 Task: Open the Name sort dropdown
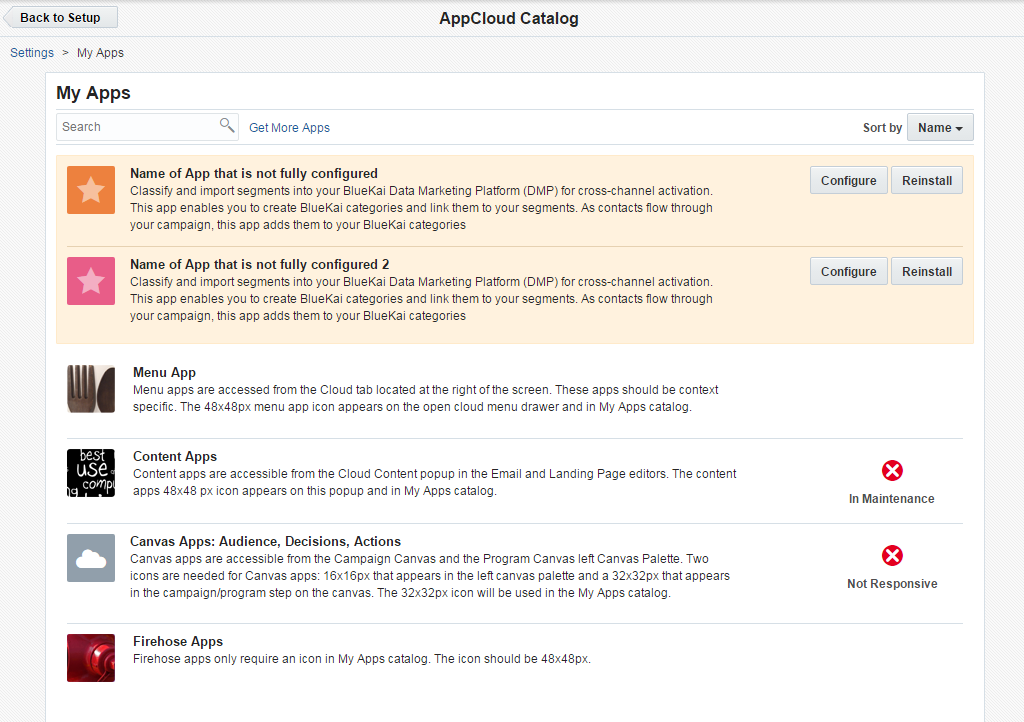point(939,127)
